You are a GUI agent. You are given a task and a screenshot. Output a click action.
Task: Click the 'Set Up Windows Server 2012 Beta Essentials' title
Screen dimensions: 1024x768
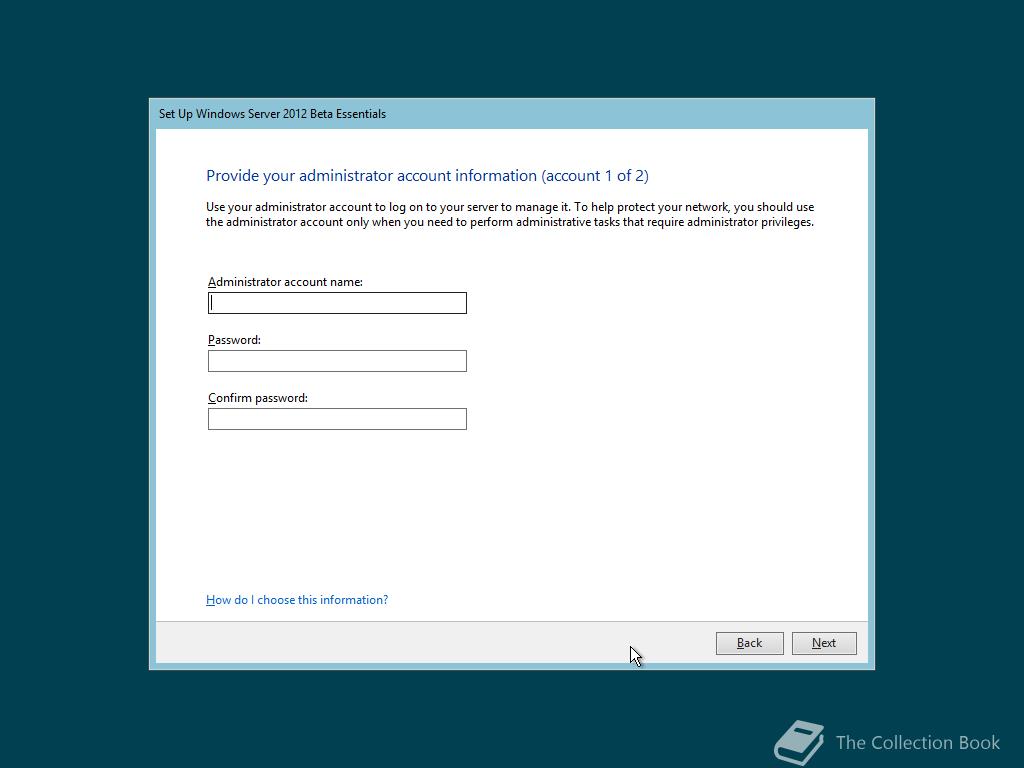pos(272,114)
